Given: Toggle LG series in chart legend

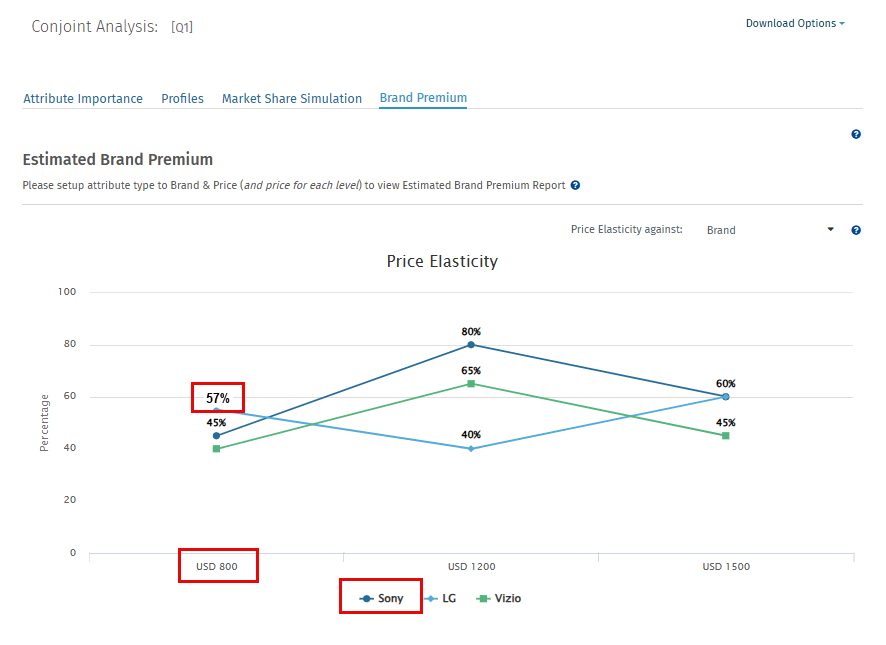Looking at the screenshot, I should click(x=441, y=598).
